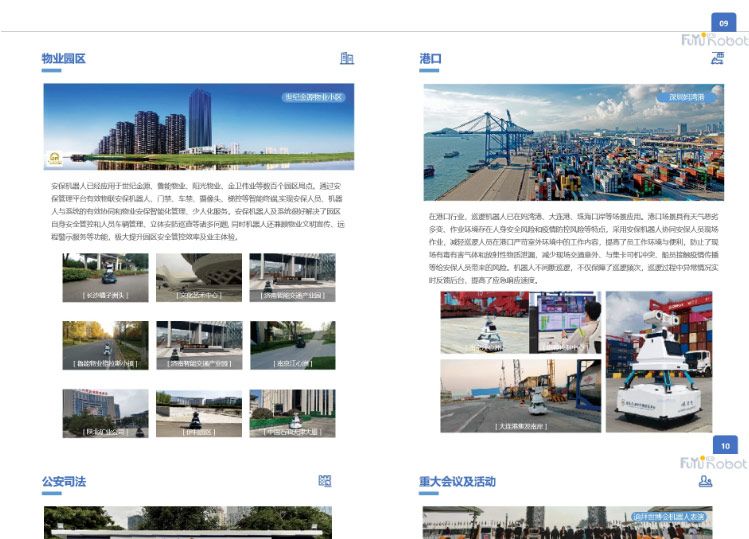
Task: Open the 中国石油科技大厦 photo thumbnail
Action: point(292,413)
